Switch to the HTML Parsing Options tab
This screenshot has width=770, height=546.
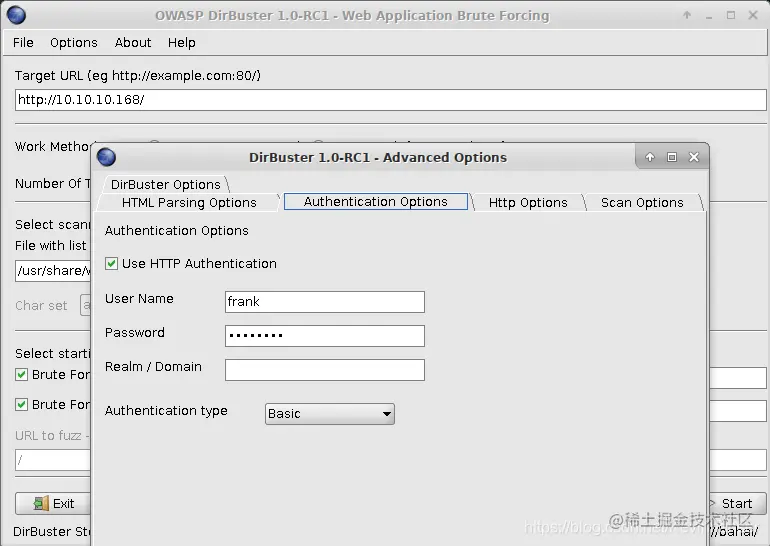189,203
